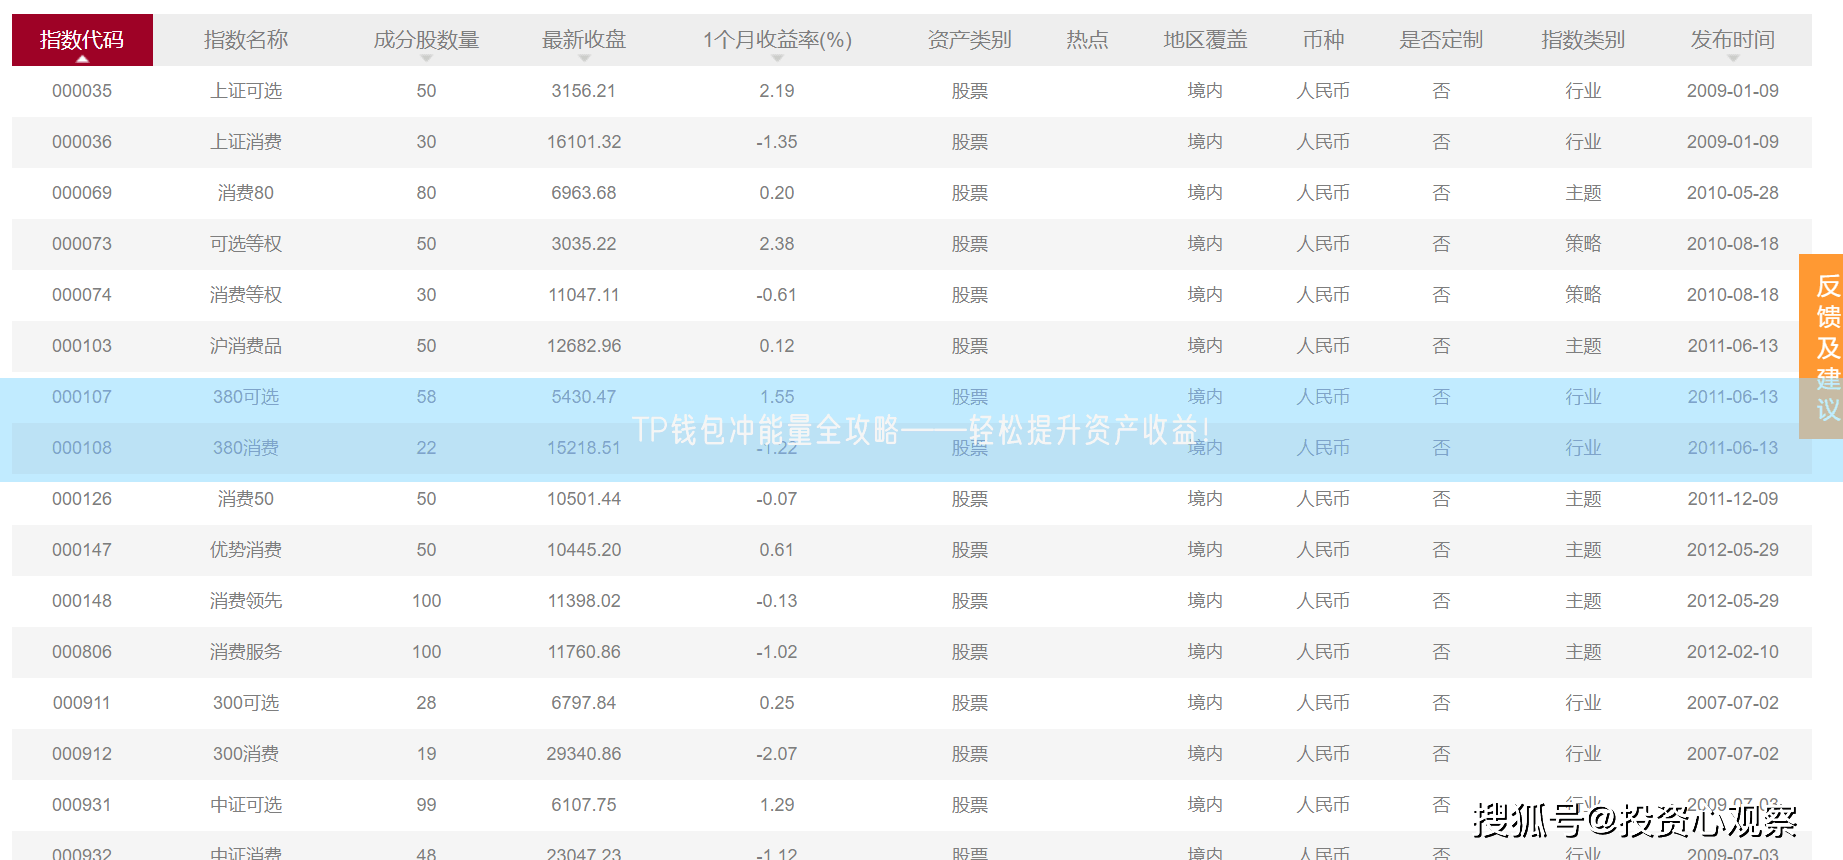Open index code 000103
Image resolution: width=1843 pixels, height=860 pixels.
click(82, 346)
